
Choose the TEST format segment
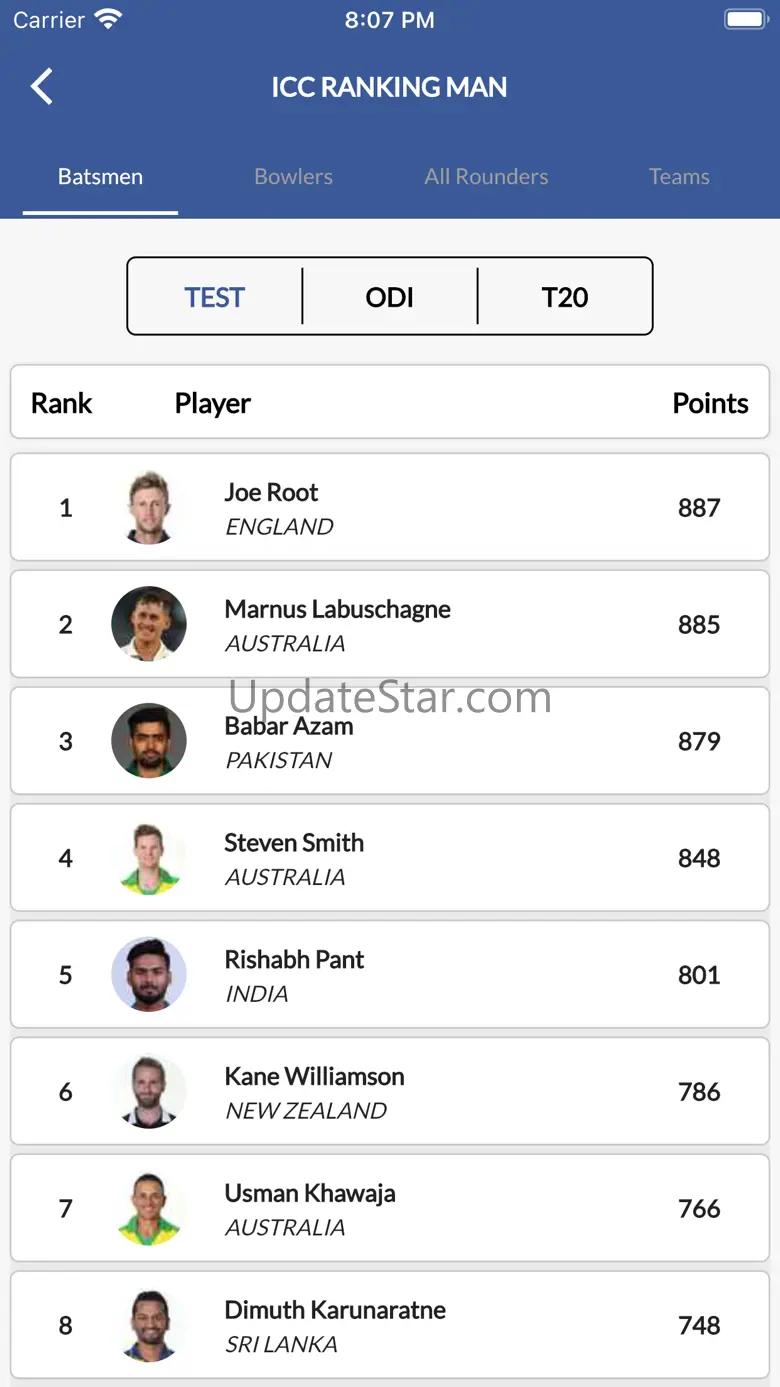coord(214,297)
